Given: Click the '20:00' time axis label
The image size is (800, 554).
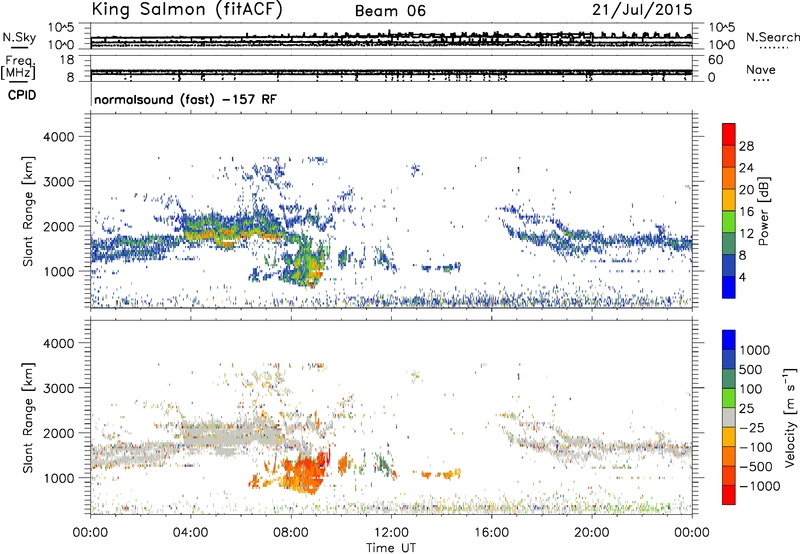Looking at the screenshot, I should coord(592,533).
